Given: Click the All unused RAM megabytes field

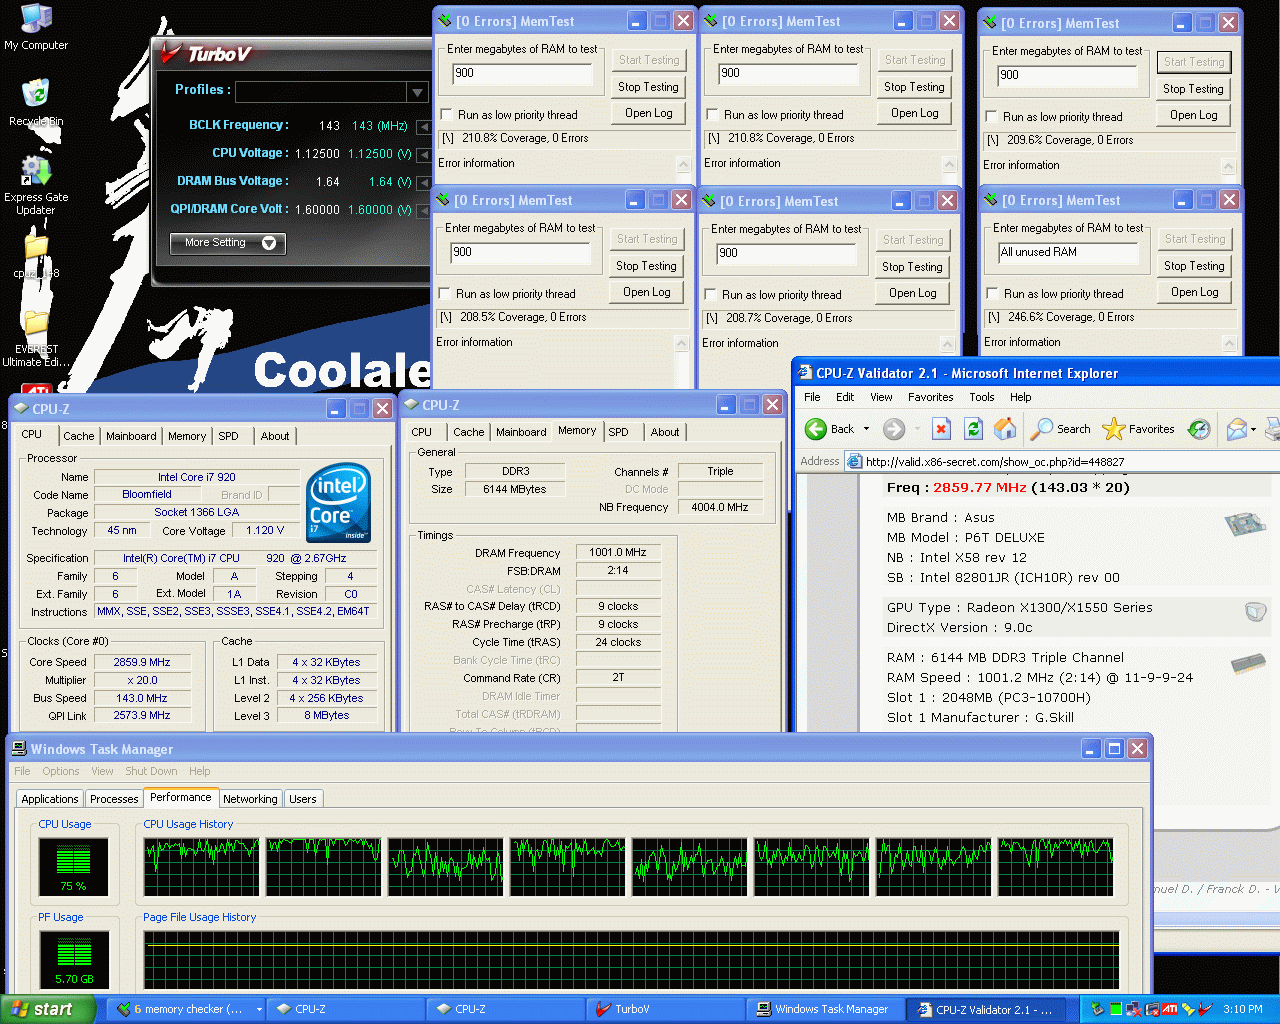Looking at the screenshot, I should pos(1068,254).
